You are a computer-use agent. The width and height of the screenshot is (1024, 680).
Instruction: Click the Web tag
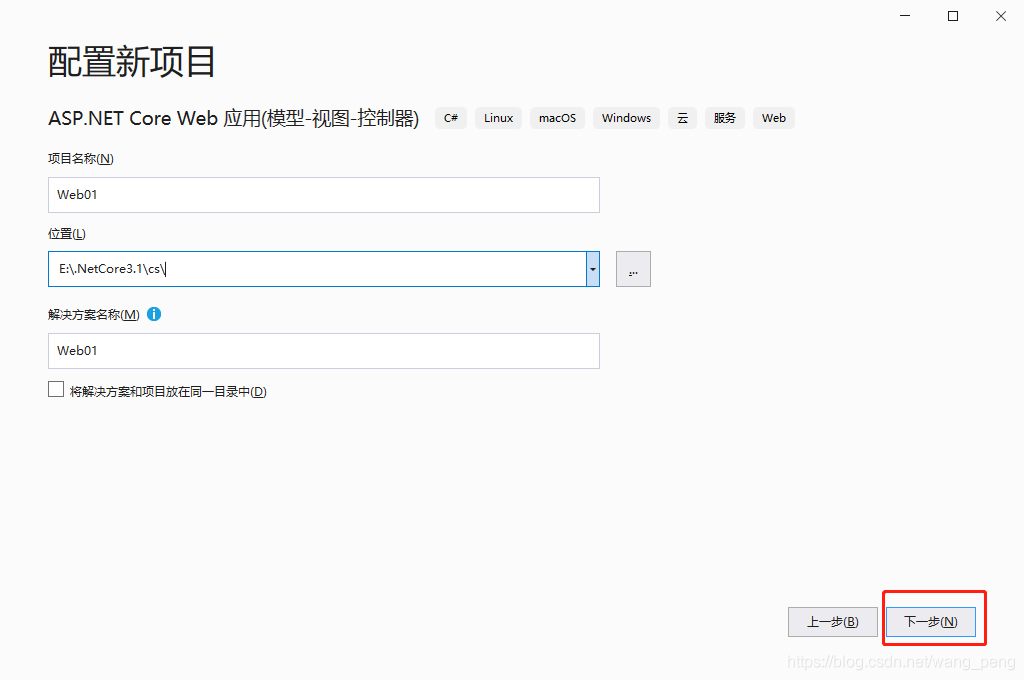pos(774,118)
